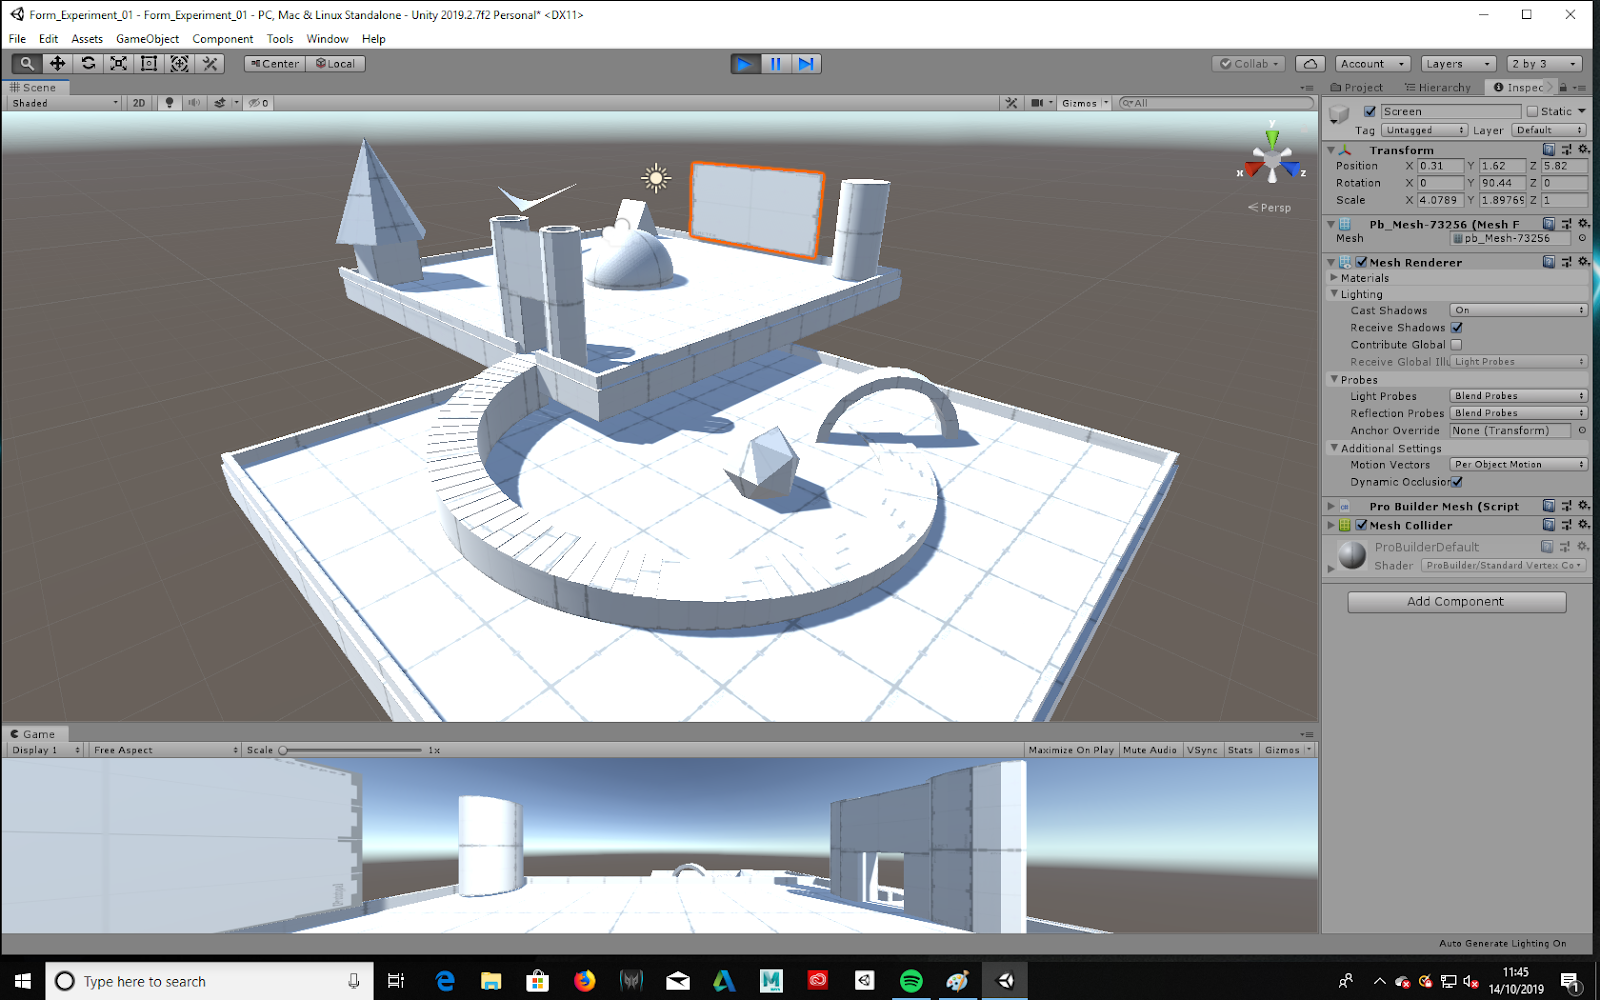1600x1000 pixels.
Task: Click the Stats button in Game view
Action: (1240, 750)
